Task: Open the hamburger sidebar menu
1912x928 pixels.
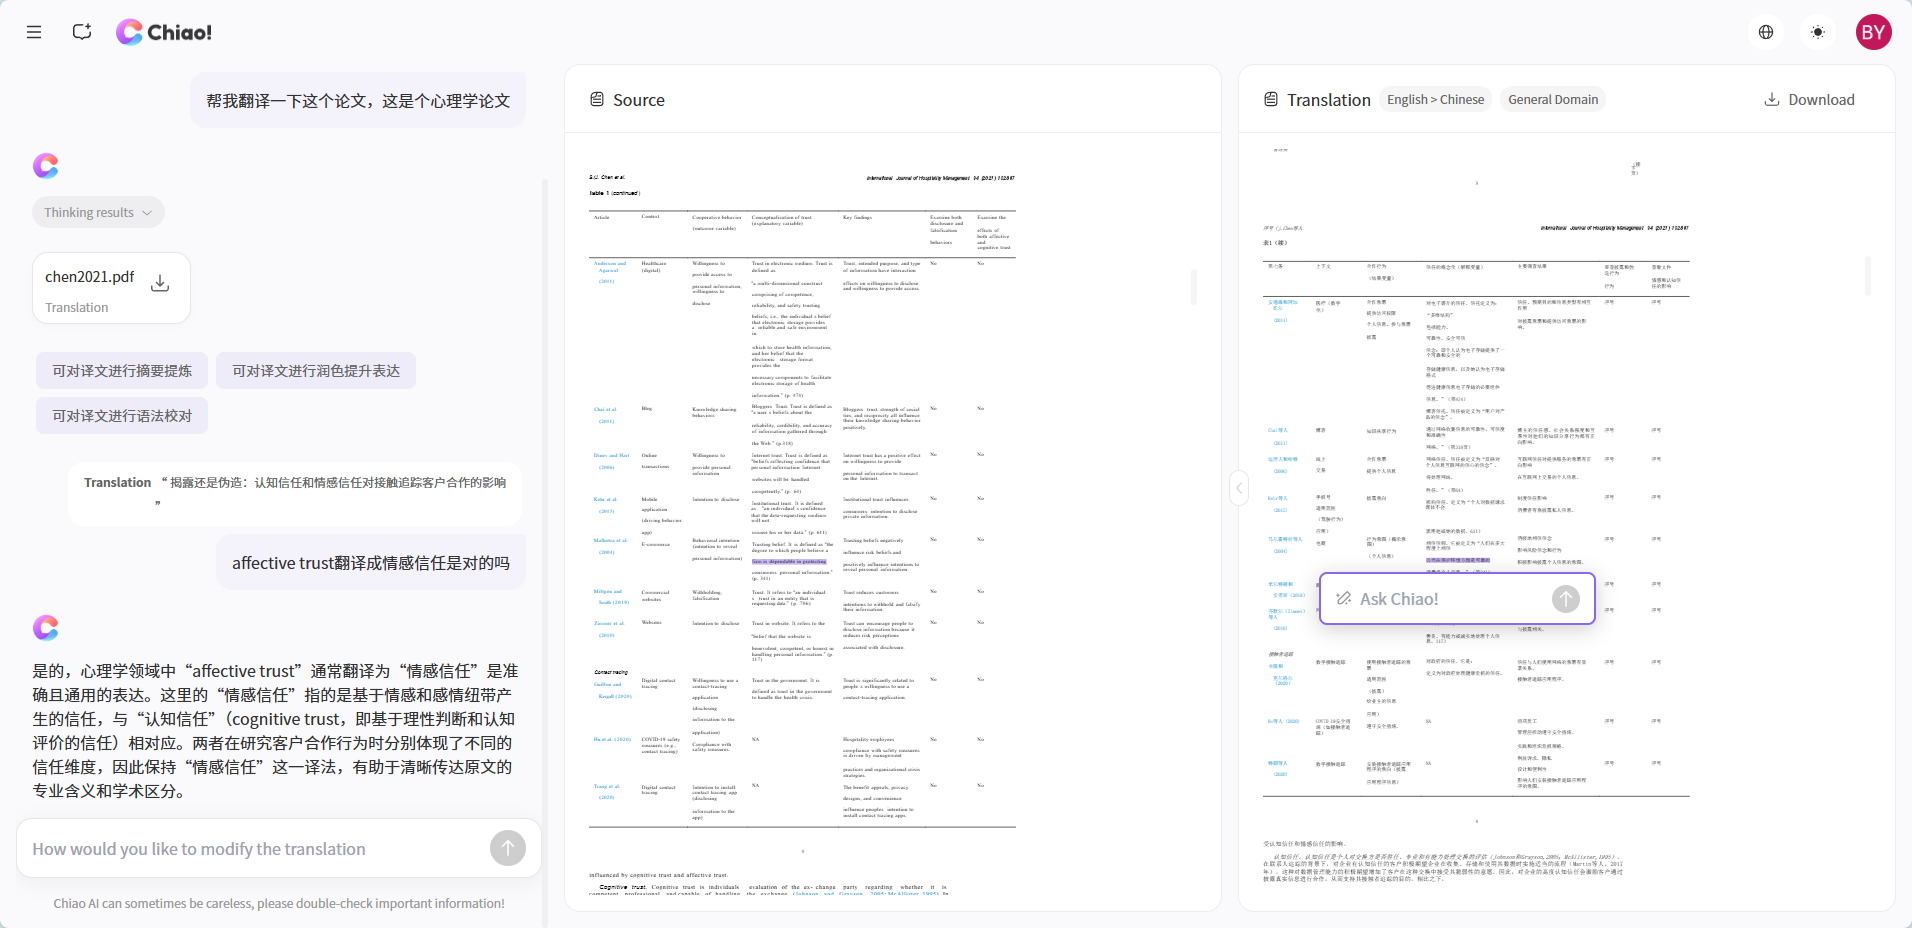Action: pyautogui.click(x=34, y=32)
